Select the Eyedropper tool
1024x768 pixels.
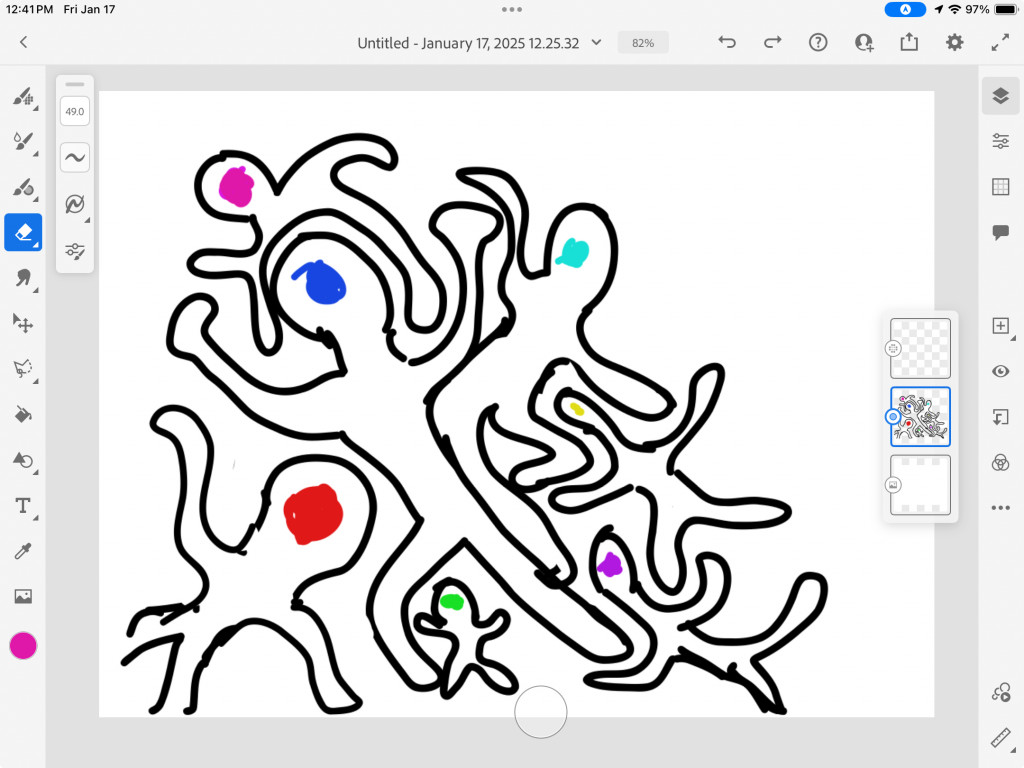click(x=22, y=551)
